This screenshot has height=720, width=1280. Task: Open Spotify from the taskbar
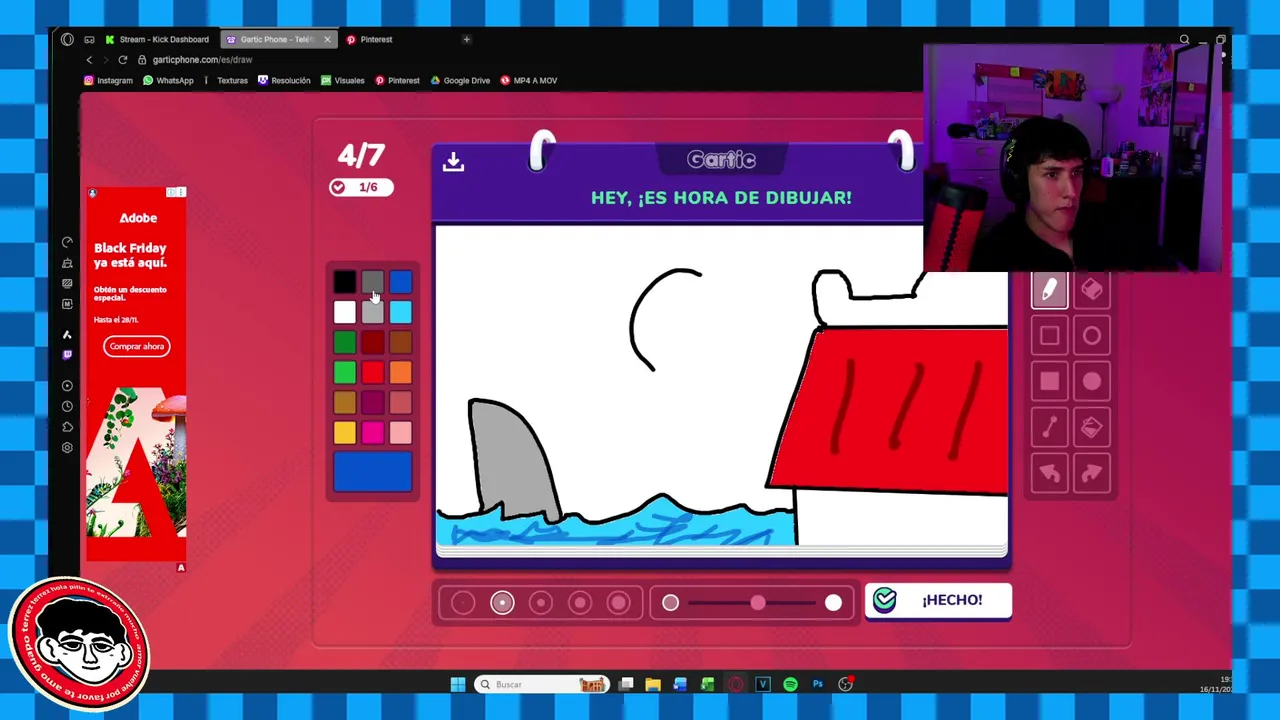[x=790, y=684]
